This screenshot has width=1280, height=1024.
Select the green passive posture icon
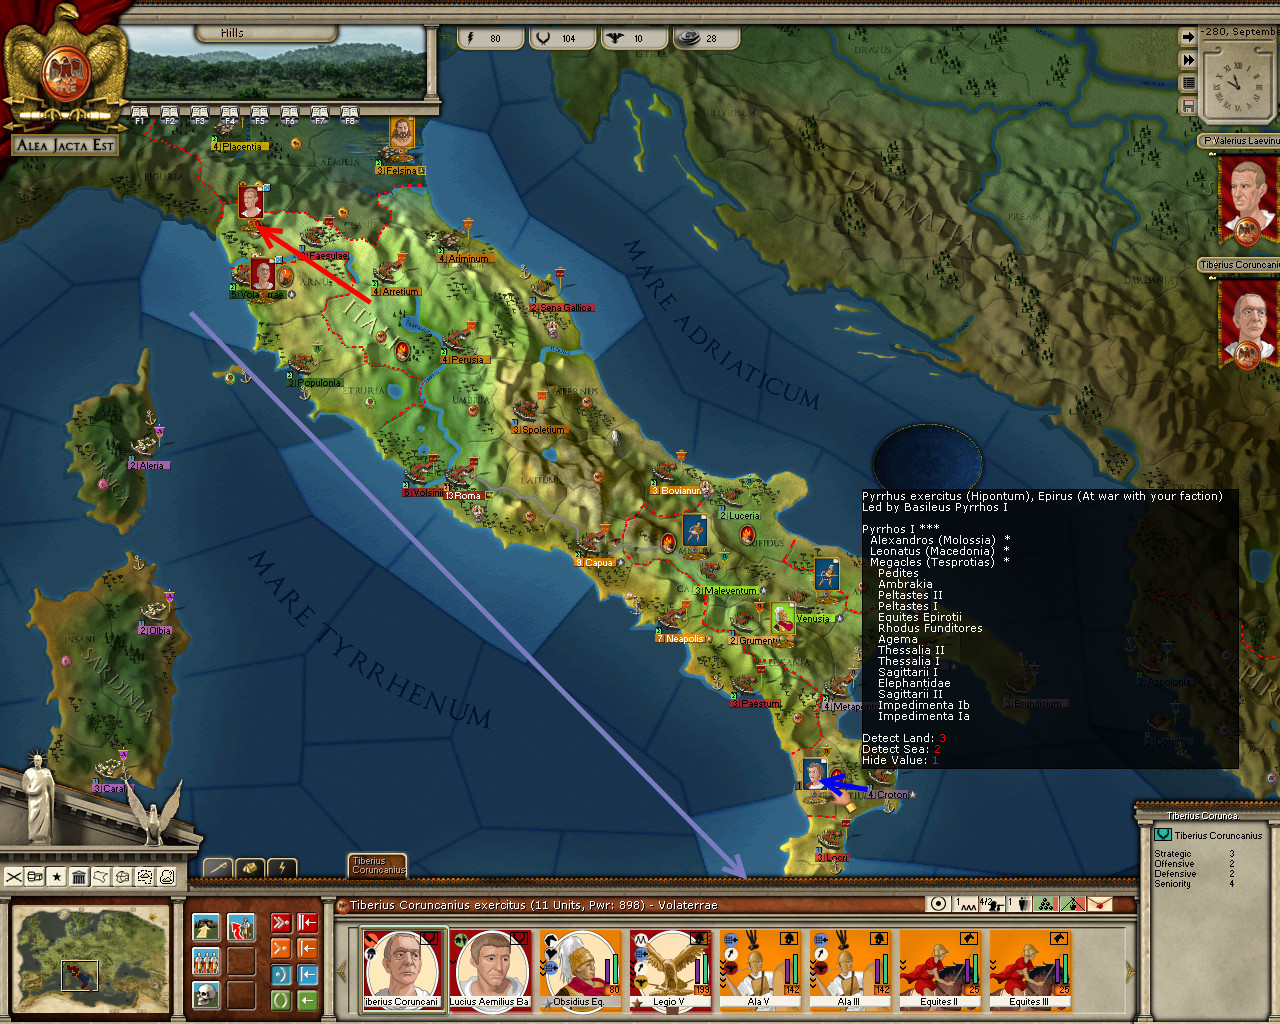point(282,999)
